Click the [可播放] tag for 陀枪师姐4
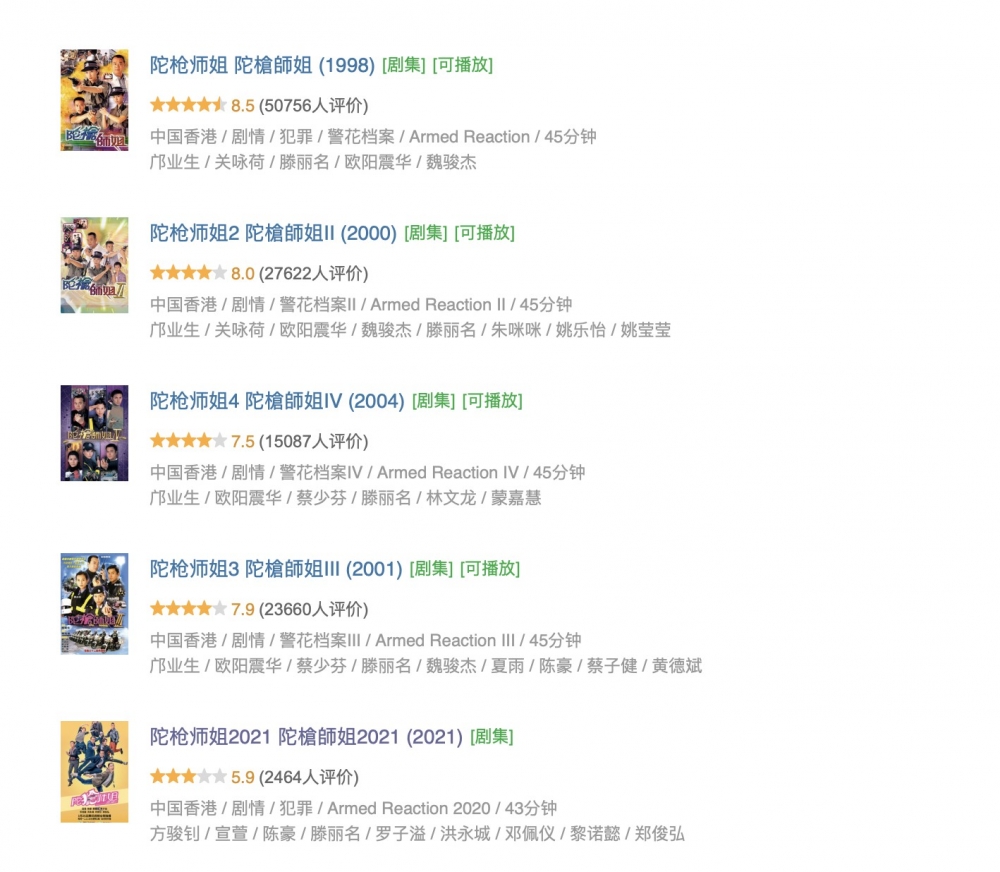Viewport: 1000px width, 872px height. click(492, 401)
